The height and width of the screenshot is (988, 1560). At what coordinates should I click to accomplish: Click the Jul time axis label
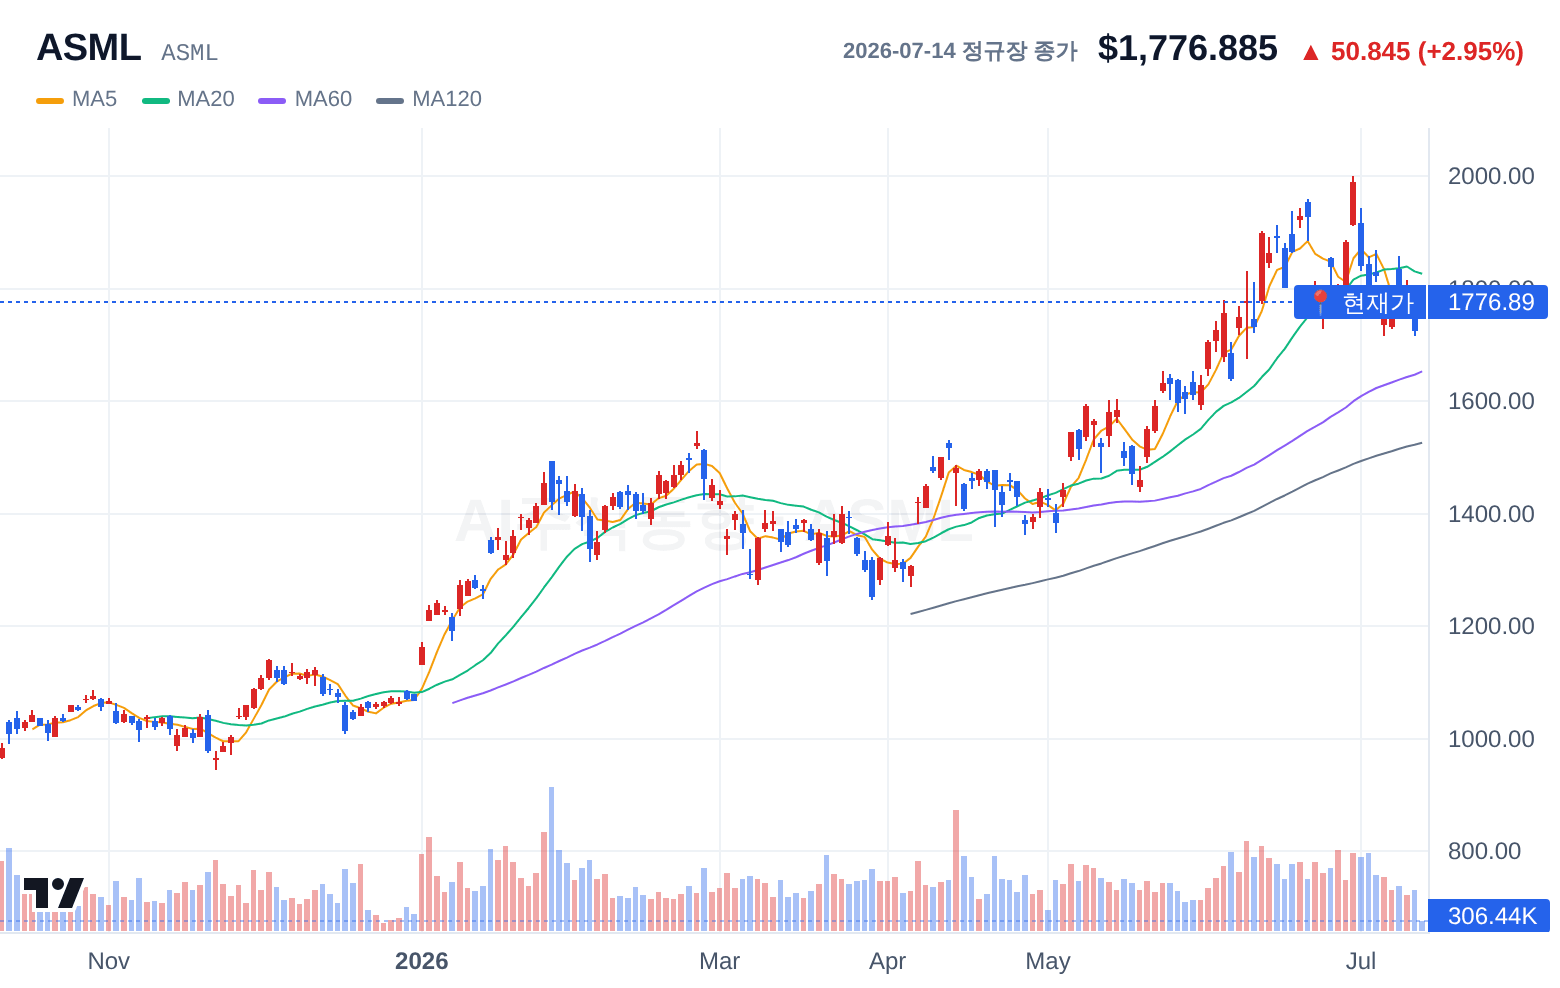coord(1360,961)
